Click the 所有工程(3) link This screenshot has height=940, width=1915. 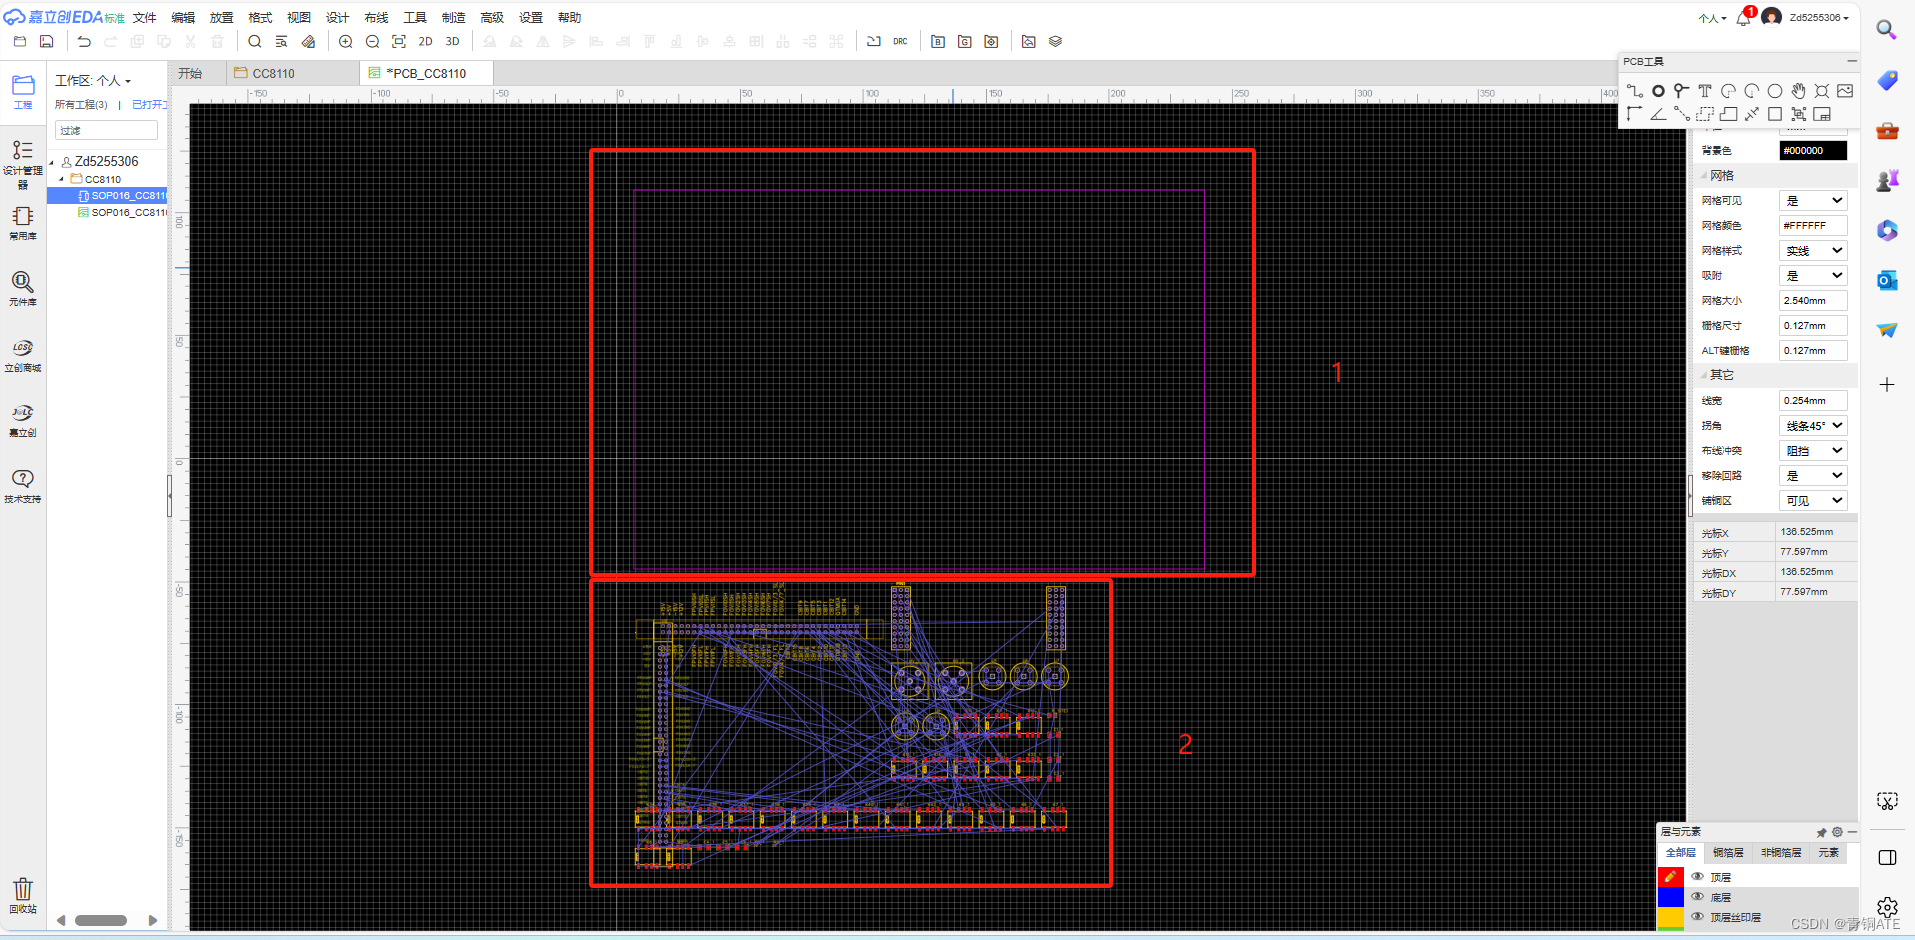click(81, 105)
